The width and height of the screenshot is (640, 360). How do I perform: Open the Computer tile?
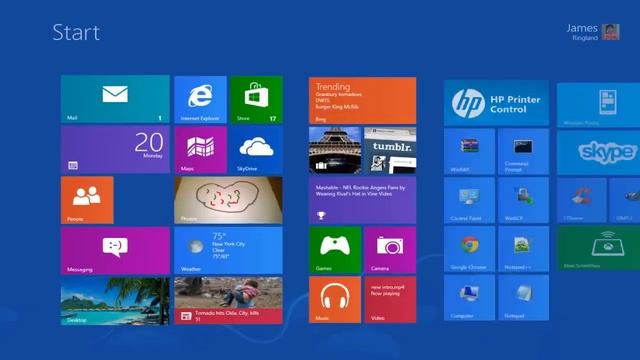pos(469,298)
